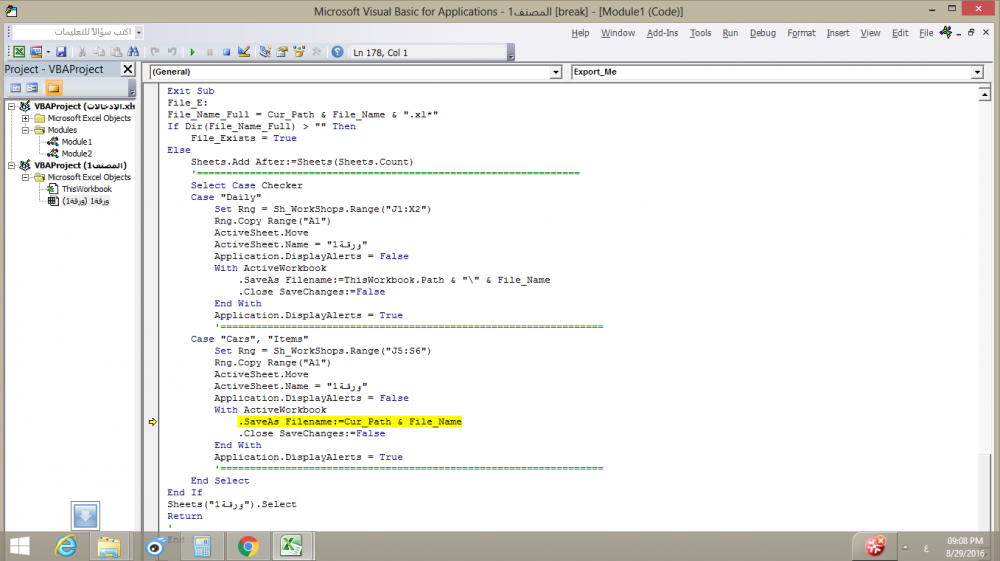Open Properties Window toolbar icon
Screen dimensions: 1000x561
(282, 52)
